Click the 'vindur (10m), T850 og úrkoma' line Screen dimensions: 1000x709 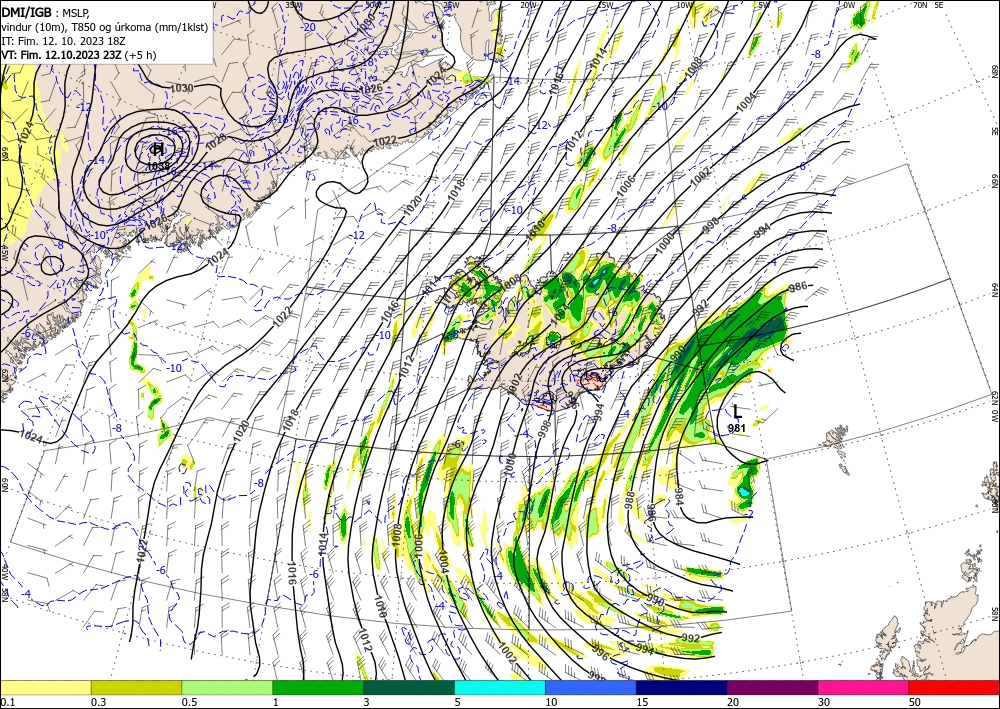(105, 27)
